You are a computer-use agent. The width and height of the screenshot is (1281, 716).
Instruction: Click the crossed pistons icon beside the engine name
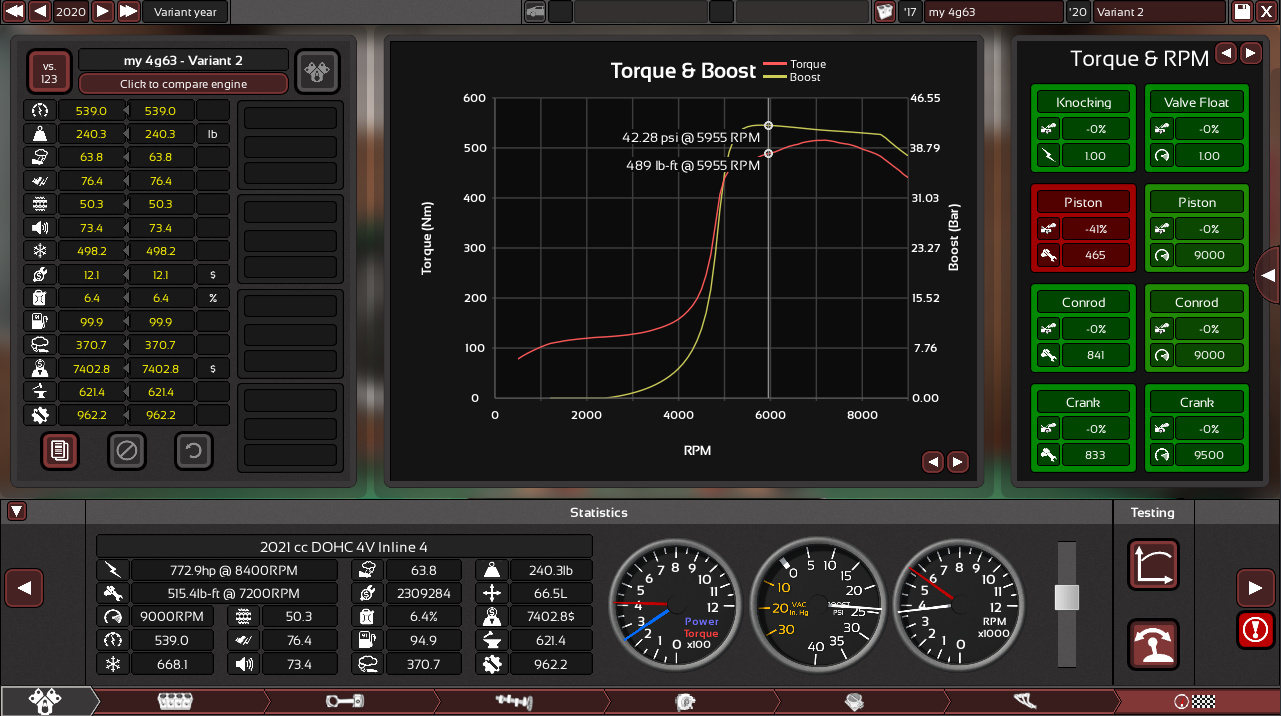click(x=317, y=71)
